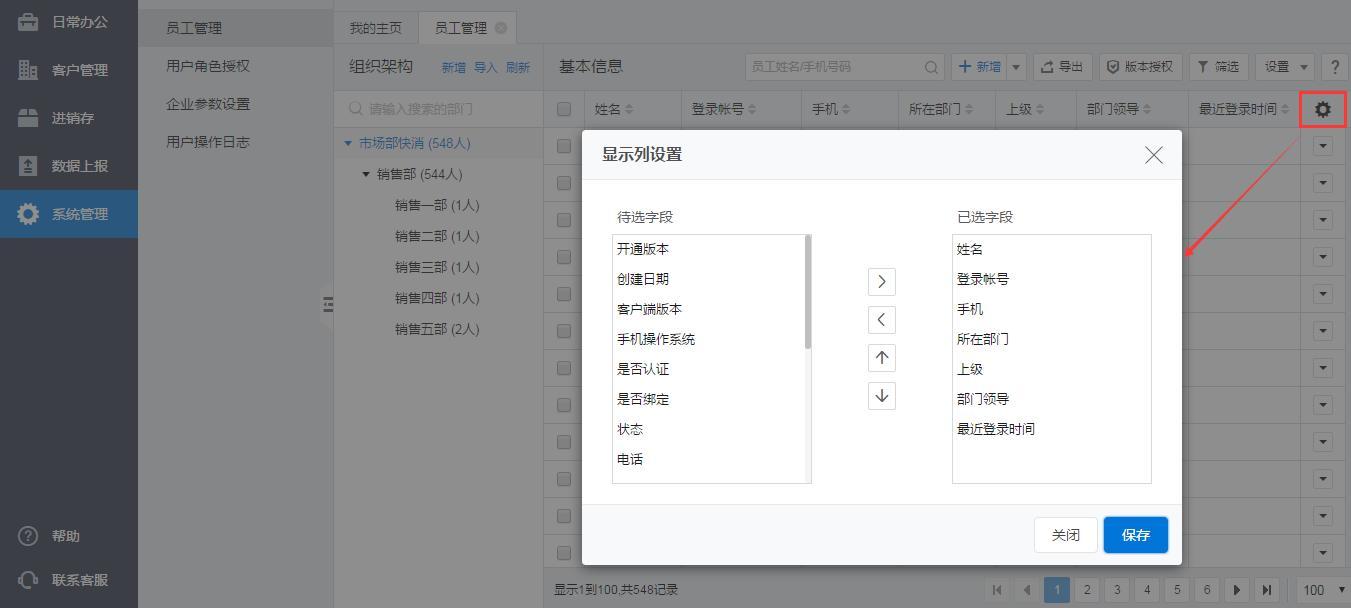Check the last visible row checkbox
1351x608 pixels.
pyautogui.click(x=564, y=552)
